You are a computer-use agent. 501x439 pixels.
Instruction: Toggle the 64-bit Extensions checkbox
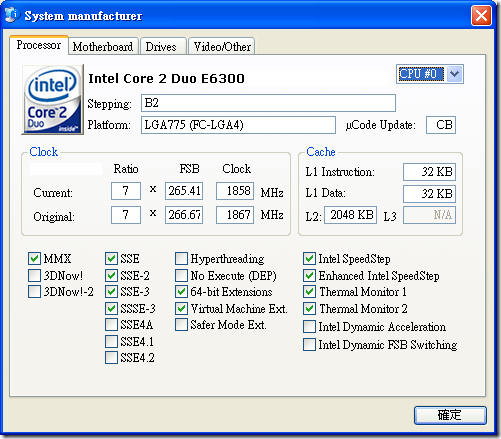pos(181,291)
